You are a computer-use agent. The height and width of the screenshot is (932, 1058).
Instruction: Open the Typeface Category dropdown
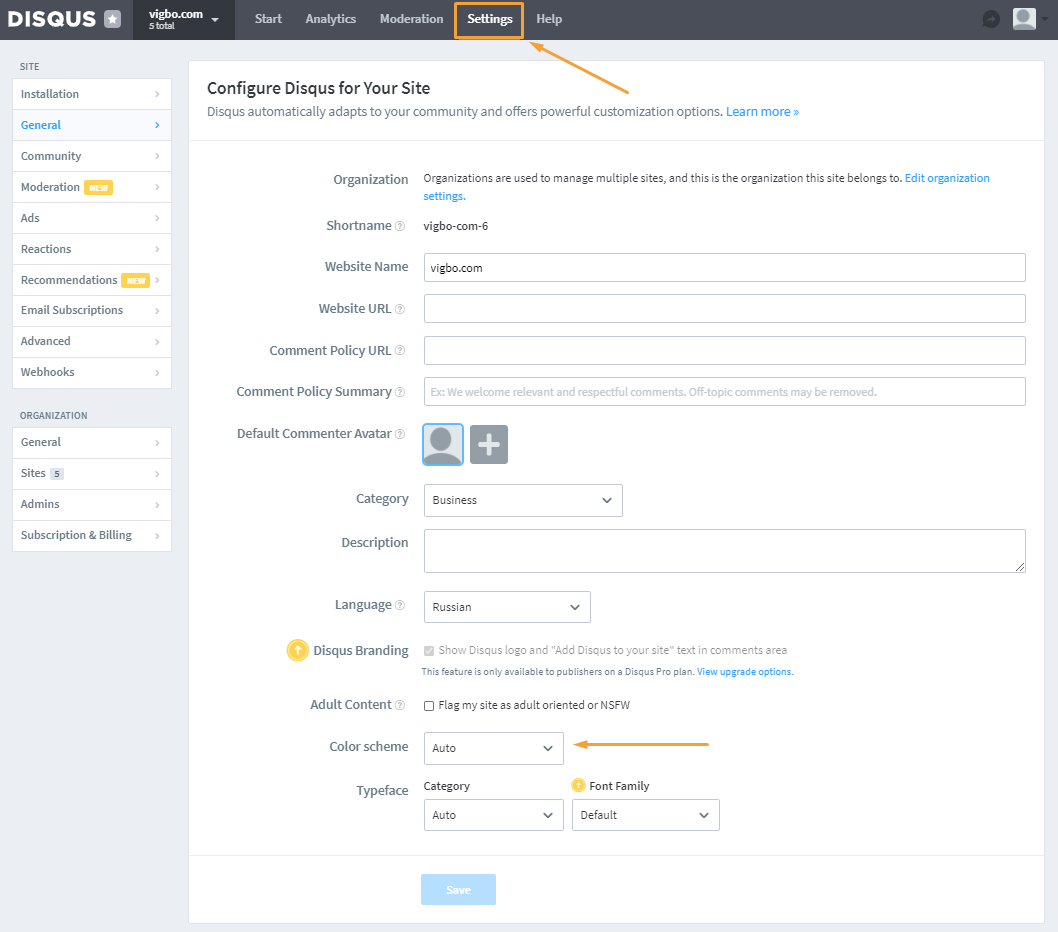(493, 815)
